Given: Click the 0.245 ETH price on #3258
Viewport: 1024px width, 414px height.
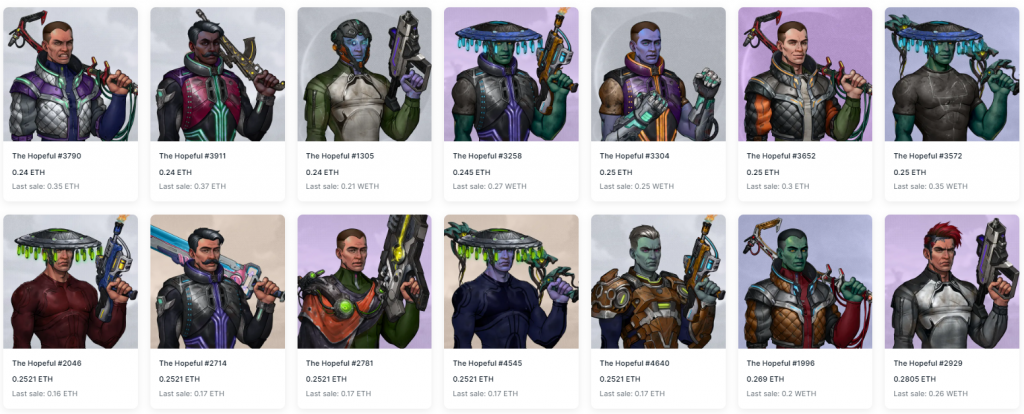Looking at the screenshot, I should tap(472, 173).
